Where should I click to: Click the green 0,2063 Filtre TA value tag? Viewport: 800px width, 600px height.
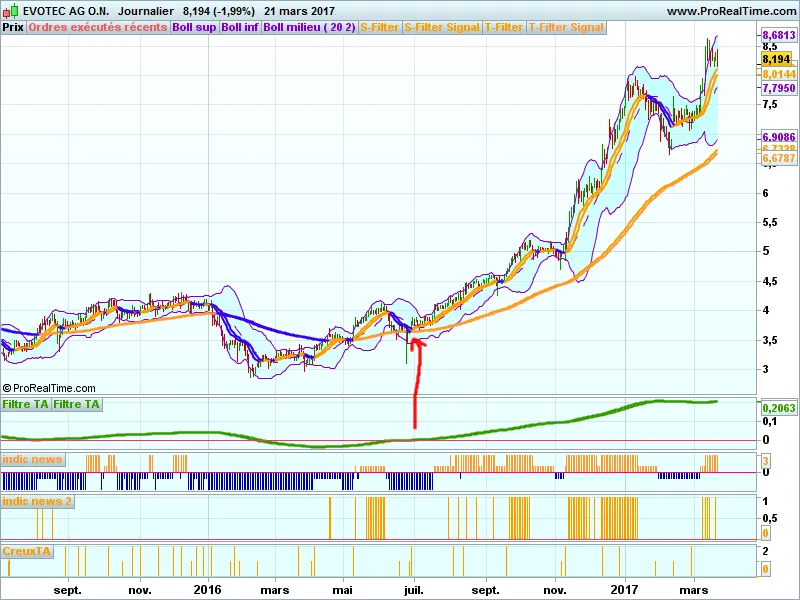(777, 408)
